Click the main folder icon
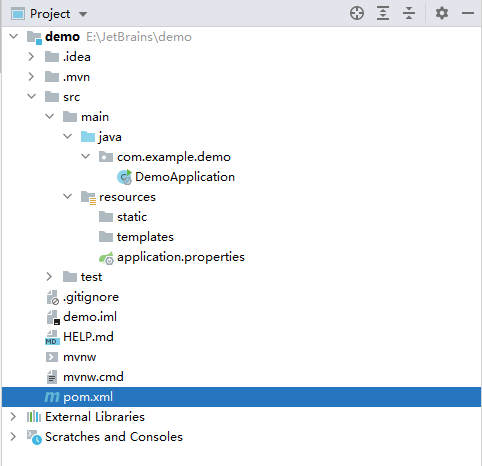The width and height of the screenshot is (482, 466). coord(70,117)
